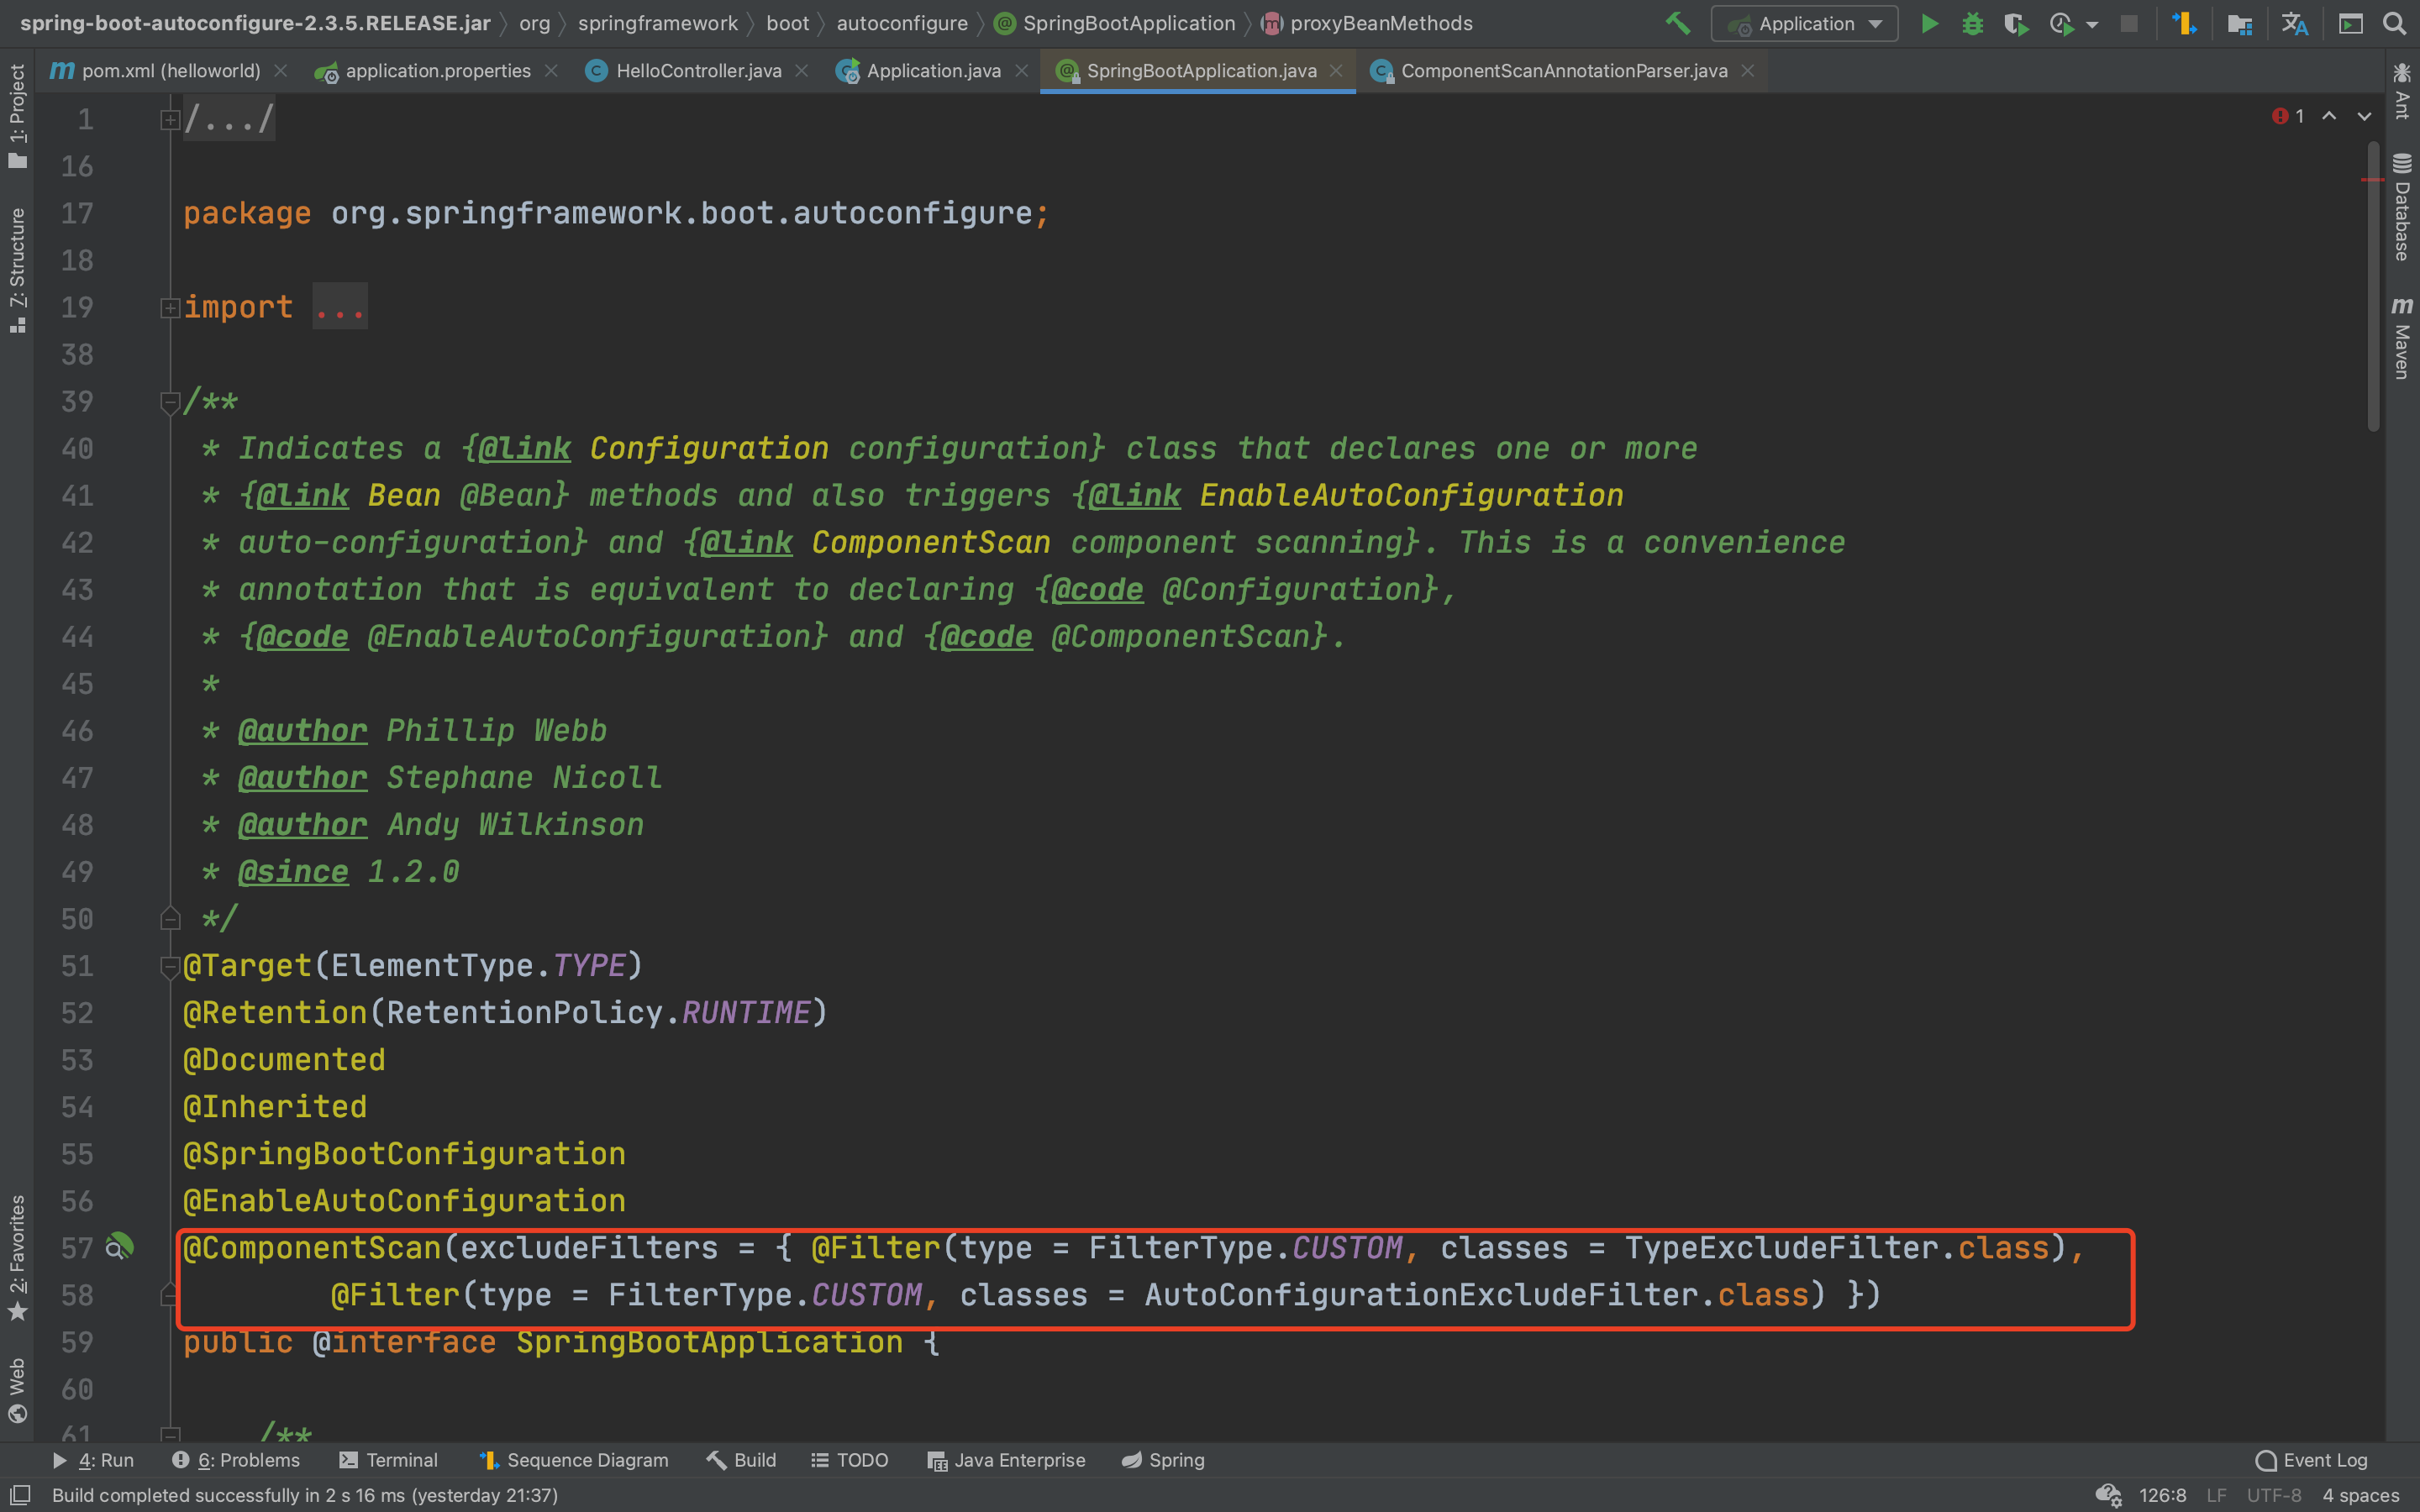2420x1512 pixels.
Task: Click the Search Everywhere magnifier icon
Action: pyautogui.click(x=2394, y=23)
